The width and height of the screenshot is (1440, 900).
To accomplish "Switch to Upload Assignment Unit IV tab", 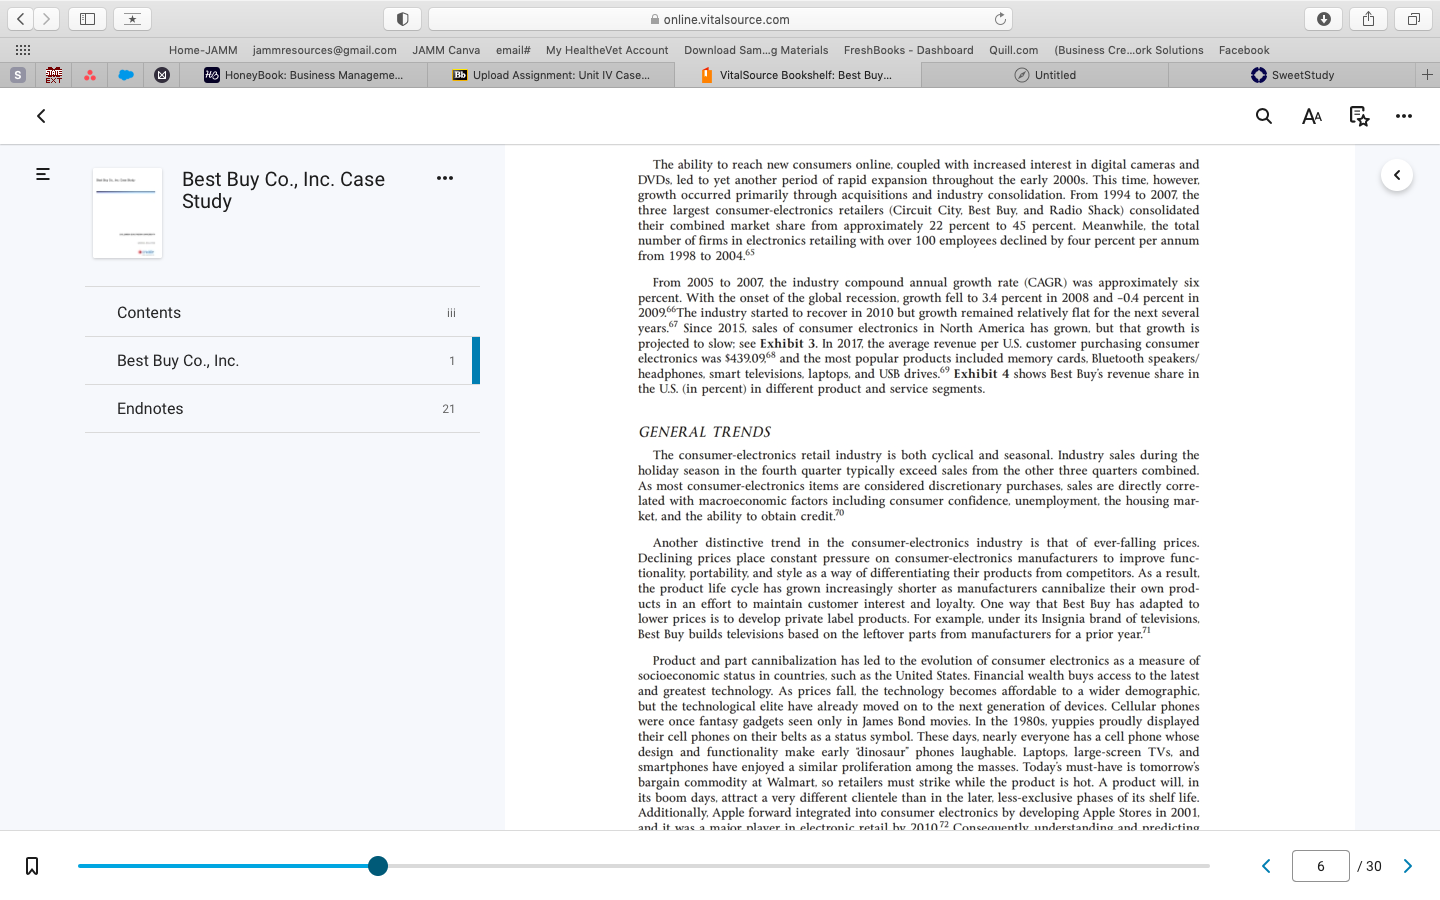I will tap(551, 75).
